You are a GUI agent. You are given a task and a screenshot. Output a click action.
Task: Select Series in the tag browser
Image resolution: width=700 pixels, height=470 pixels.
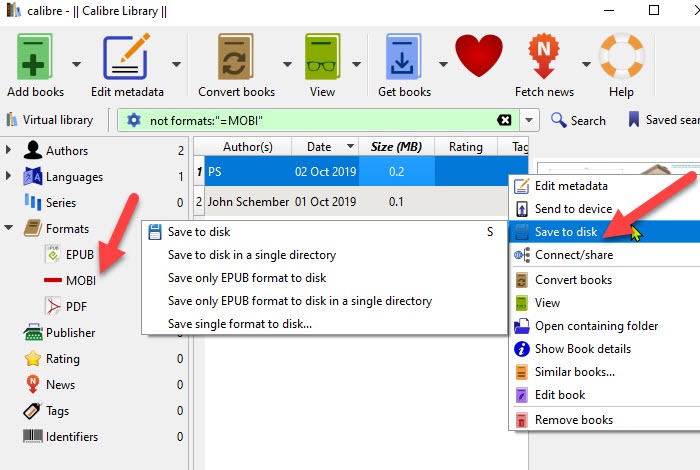[x=61, y=203]
